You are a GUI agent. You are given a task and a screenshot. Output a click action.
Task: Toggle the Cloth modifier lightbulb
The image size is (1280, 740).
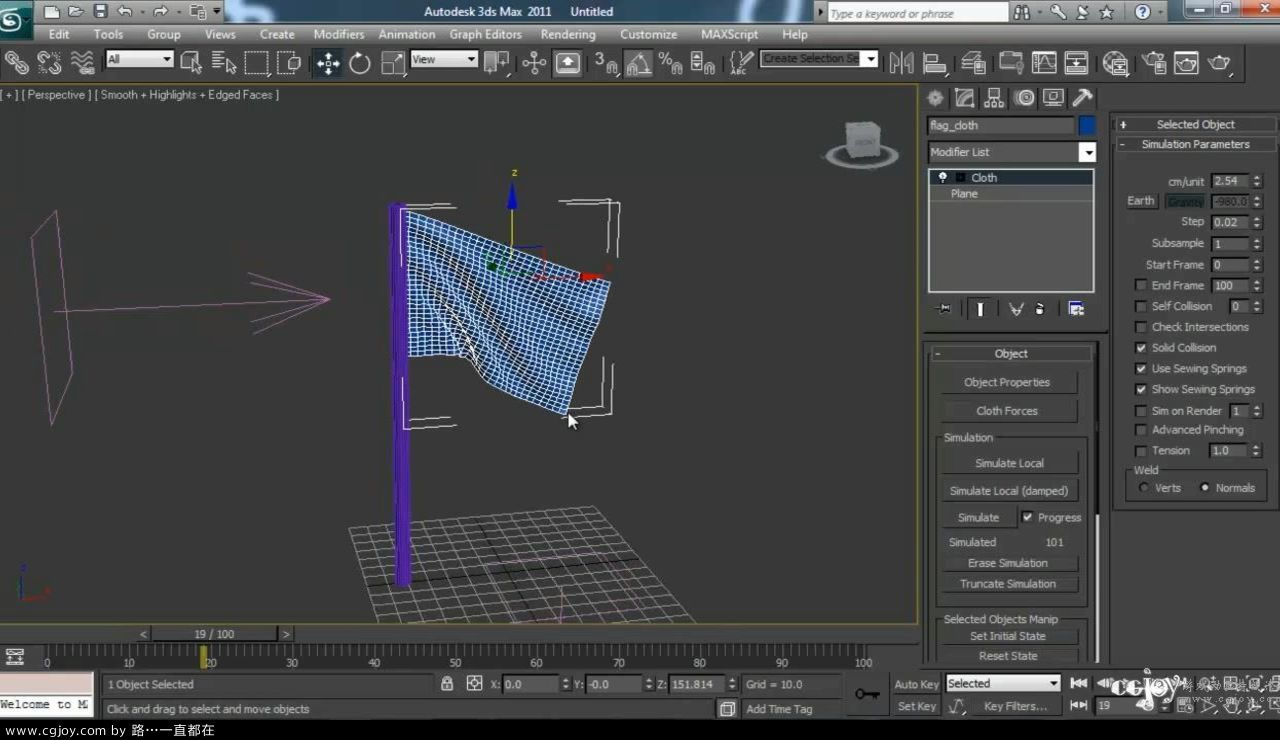[942, 177]
